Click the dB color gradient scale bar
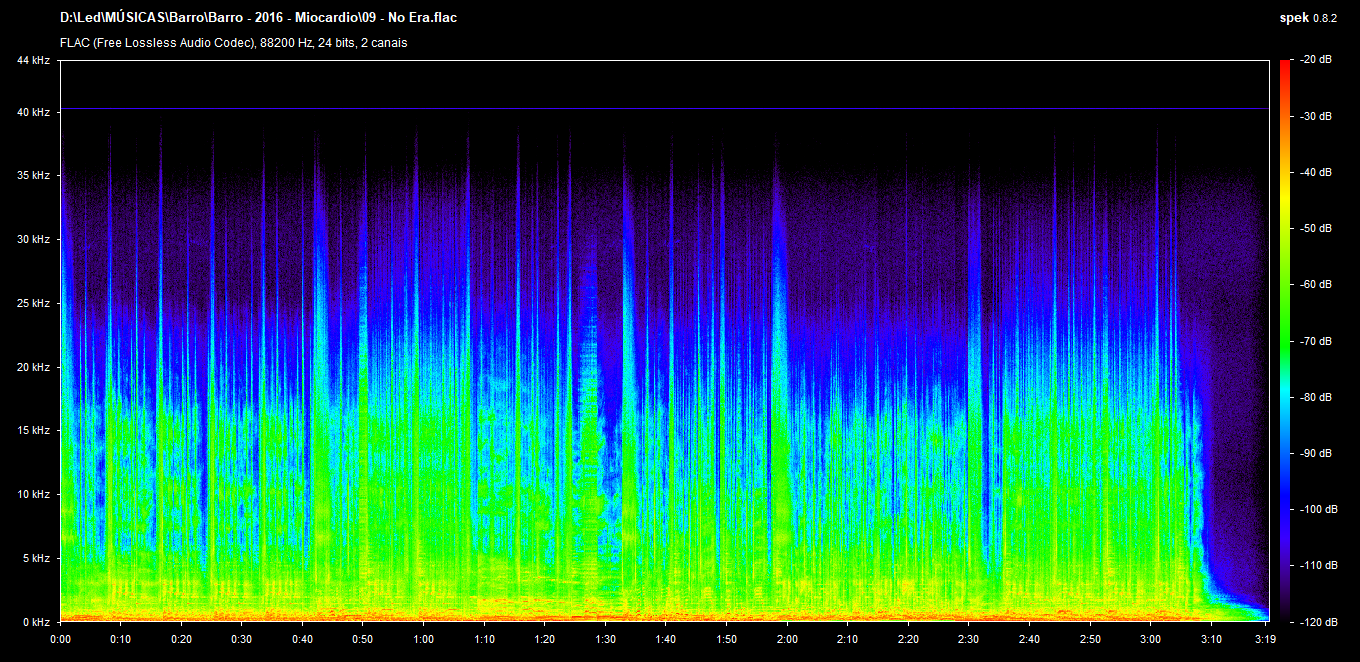This screenshot has height=662, width=1360. pos(1285,341)
